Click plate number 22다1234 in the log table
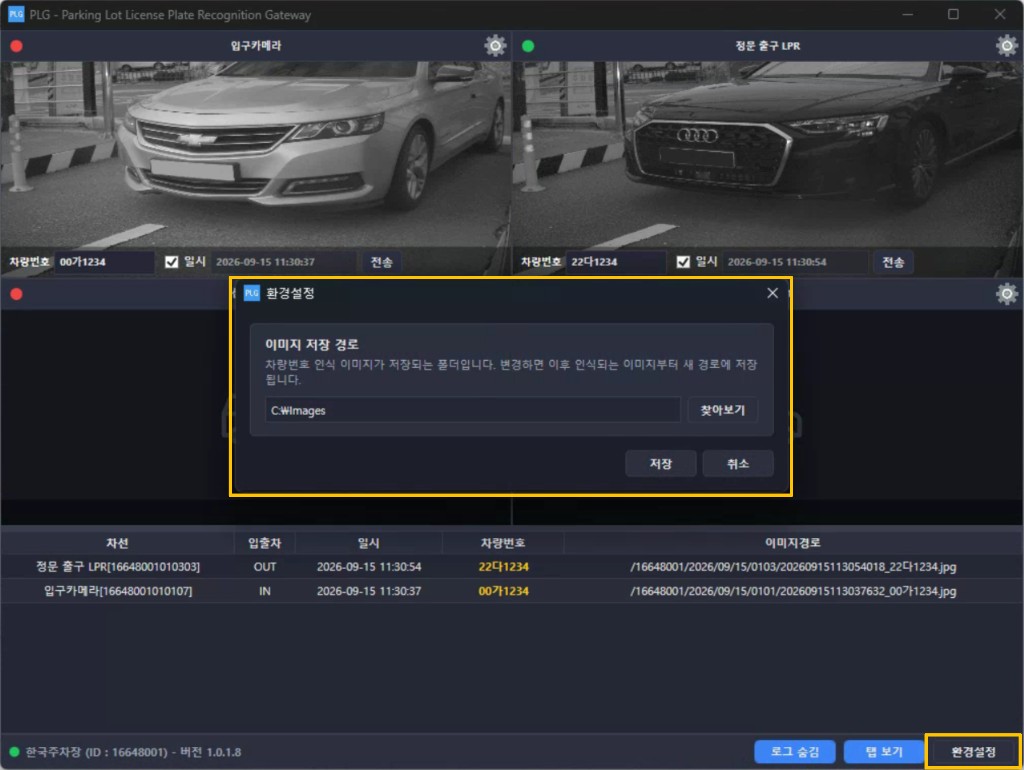Screen dimensions: 1024x770 pyautogui.click(x=503, y=567)
